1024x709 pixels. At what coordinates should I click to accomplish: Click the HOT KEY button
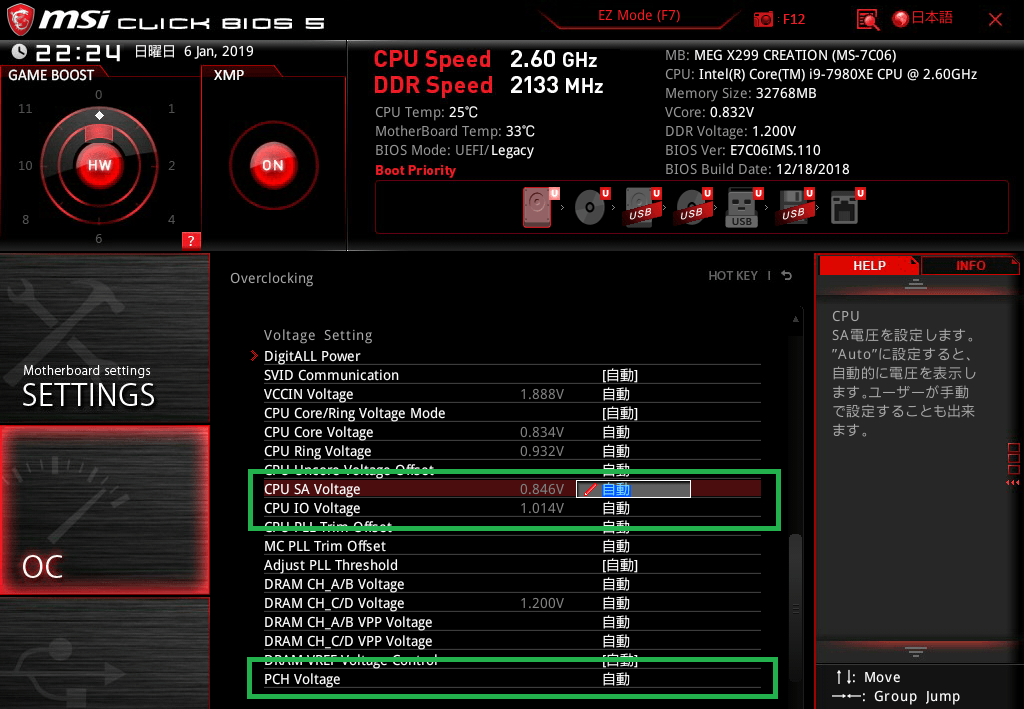pos(733,276)
